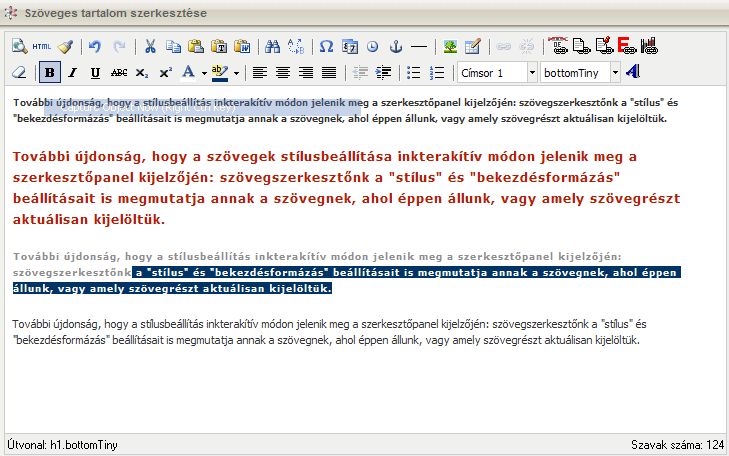Insert an anchor with the anchor icon
729x456 pixels.
tap(395, 46)
